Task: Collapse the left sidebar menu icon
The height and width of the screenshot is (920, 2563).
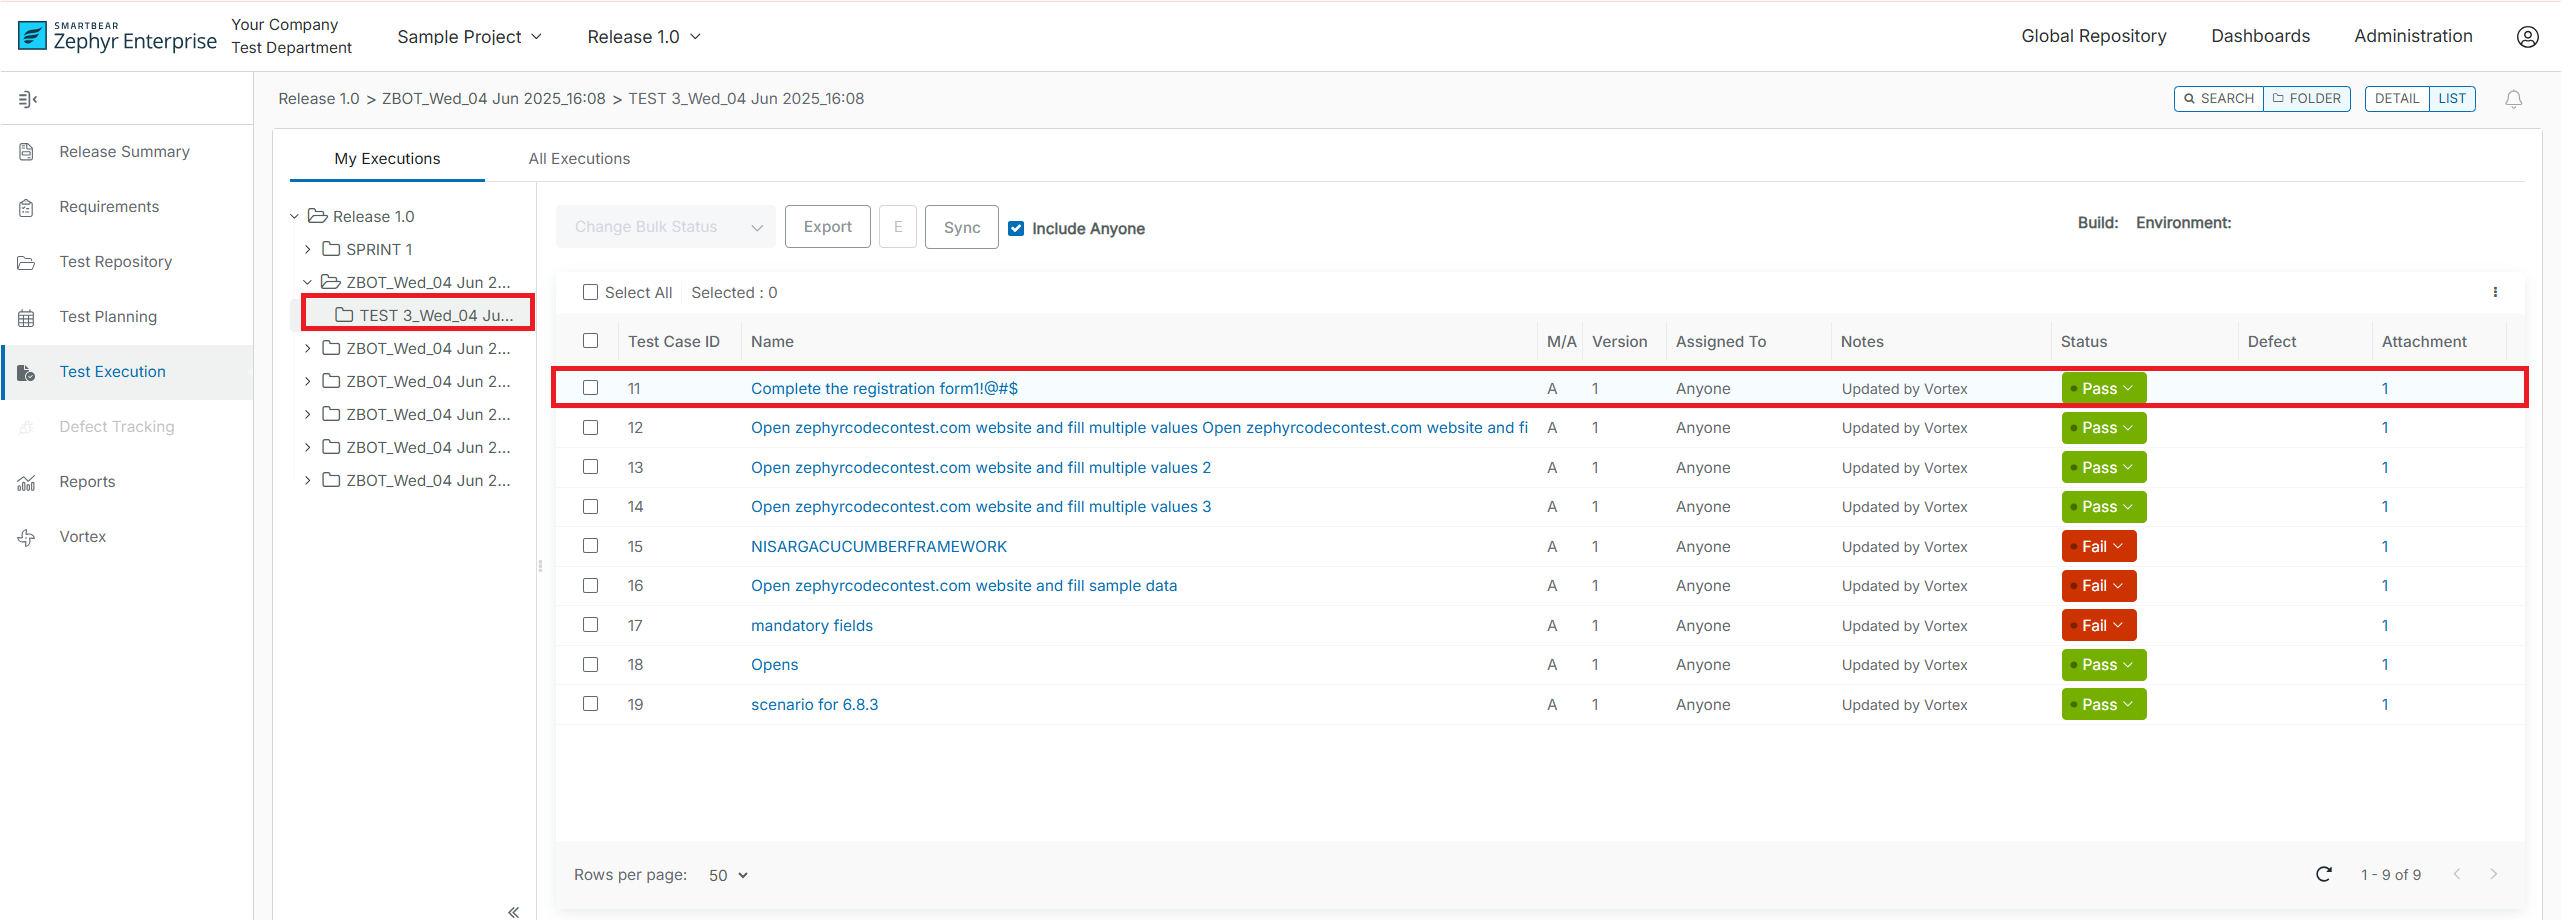Action: pos(27,99)
